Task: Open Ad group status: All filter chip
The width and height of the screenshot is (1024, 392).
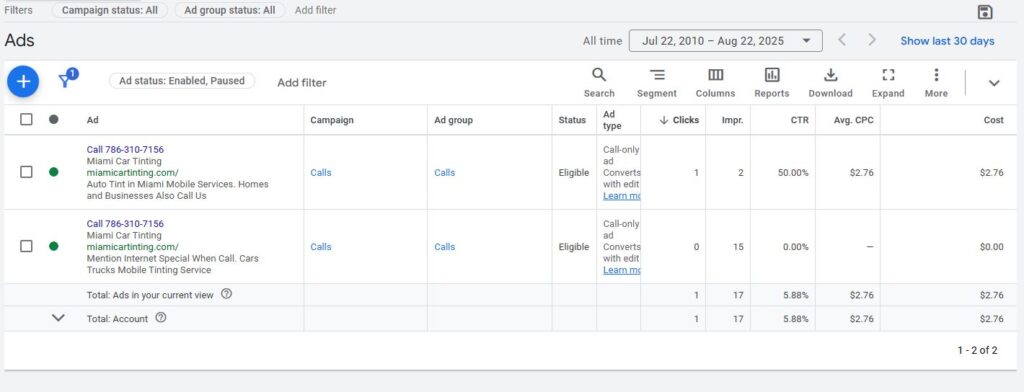Action: tap(230, 10)
